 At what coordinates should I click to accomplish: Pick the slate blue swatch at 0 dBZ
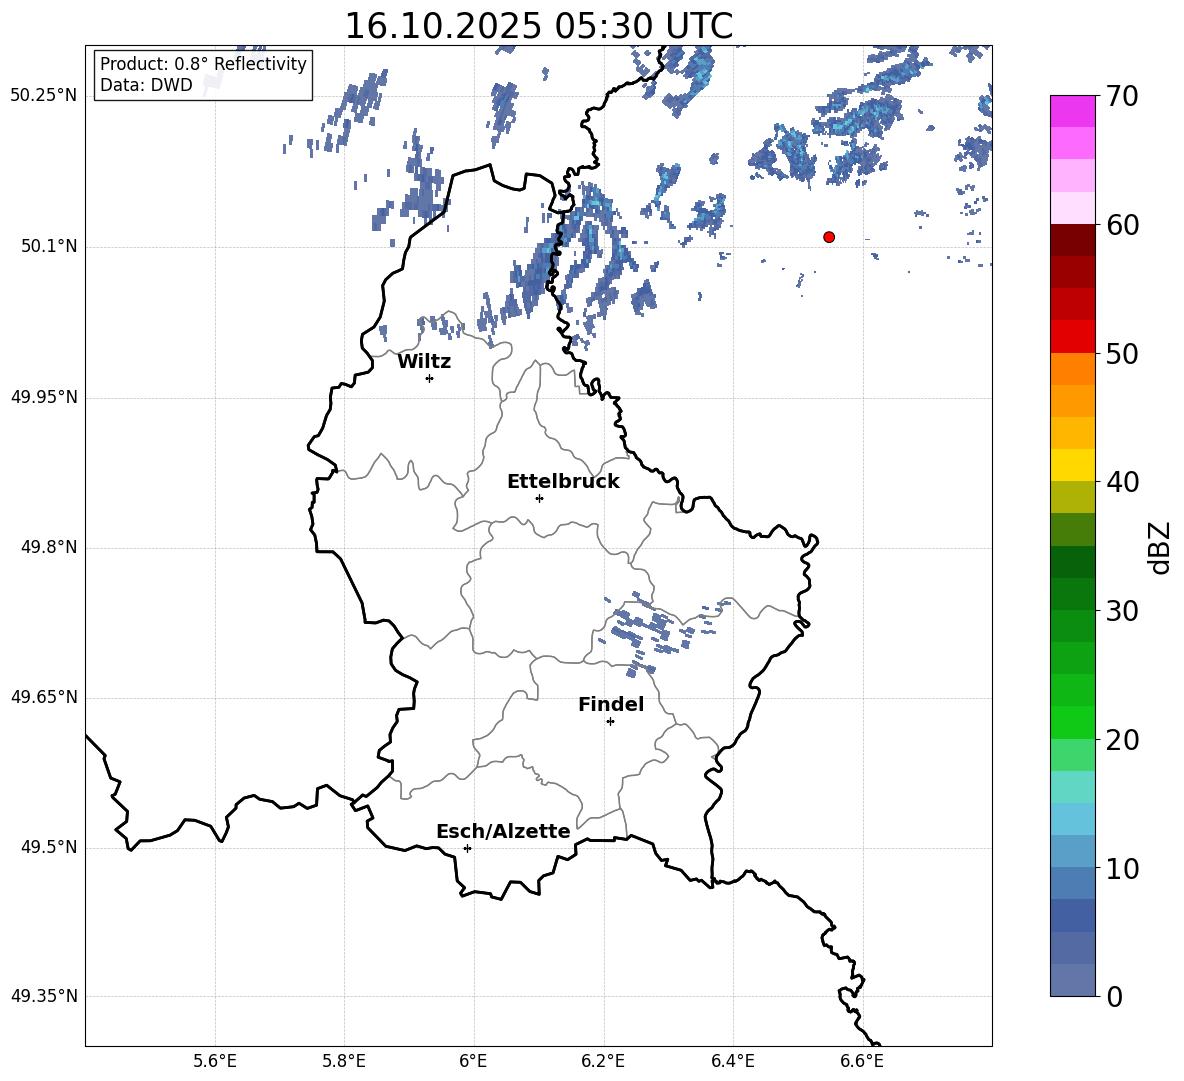pyautogui.click(x=1073, y=981)
